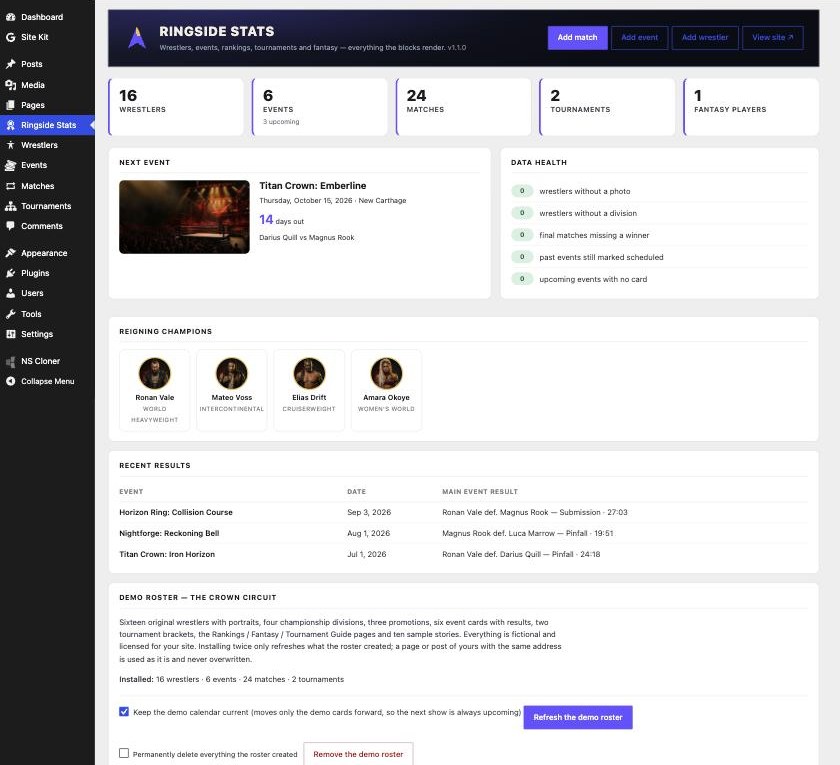
Task: Click the Dashboard gauge icon
Action: coord(10,17)
